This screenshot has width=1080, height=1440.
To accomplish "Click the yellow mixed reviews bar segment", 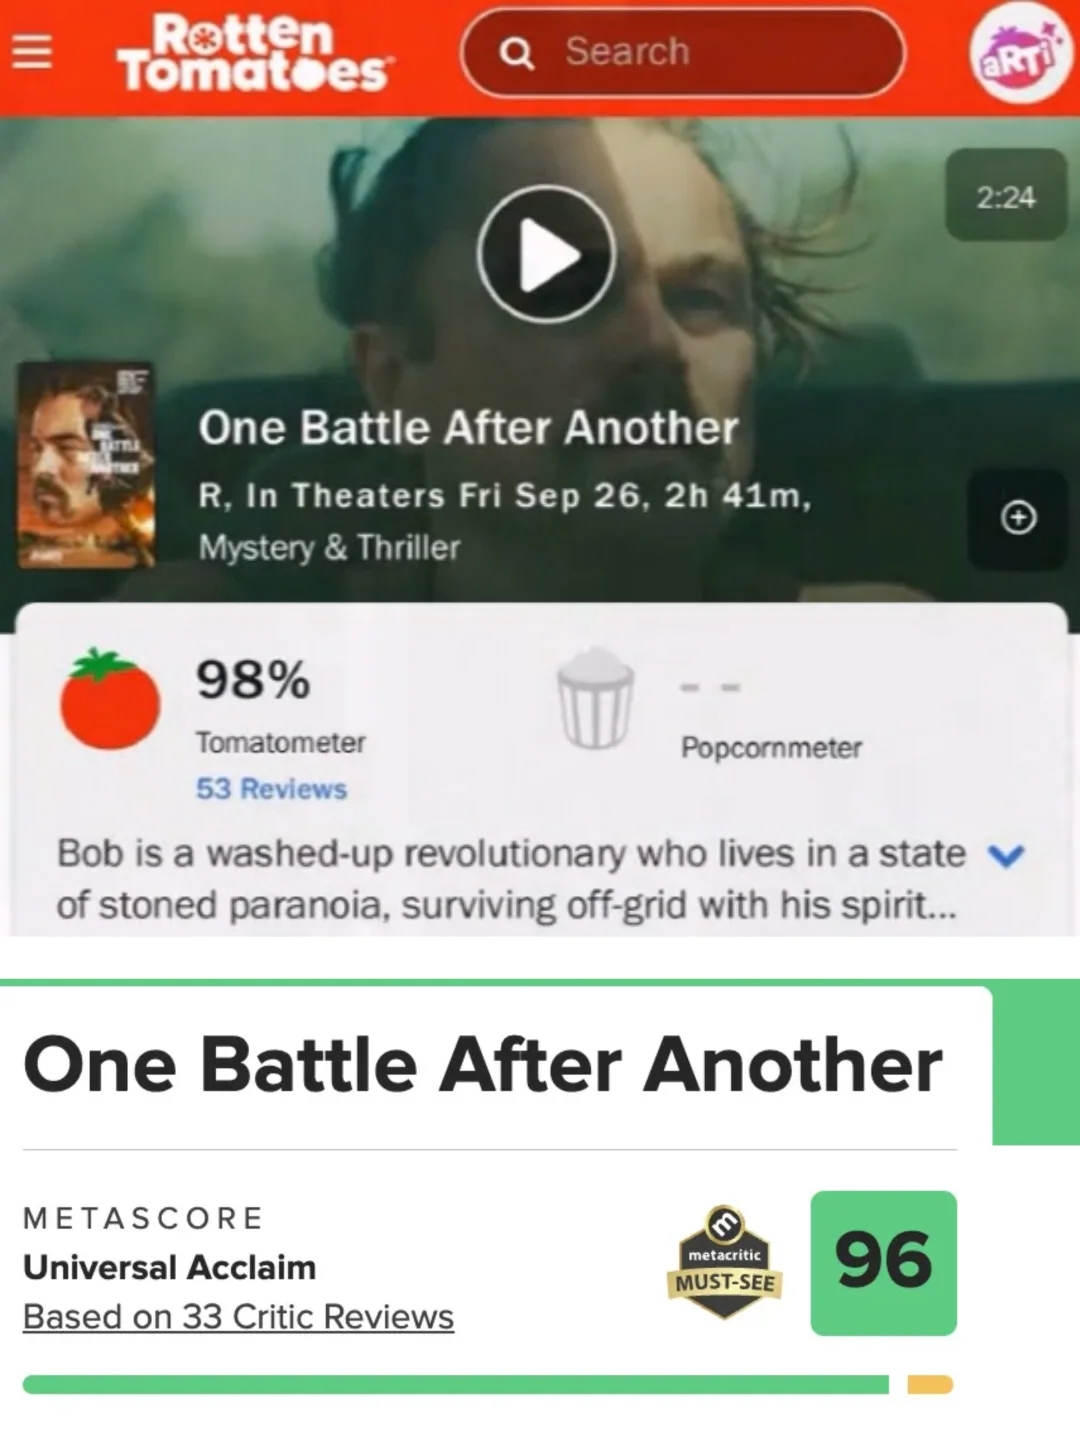I will [x=930, y=1385].
